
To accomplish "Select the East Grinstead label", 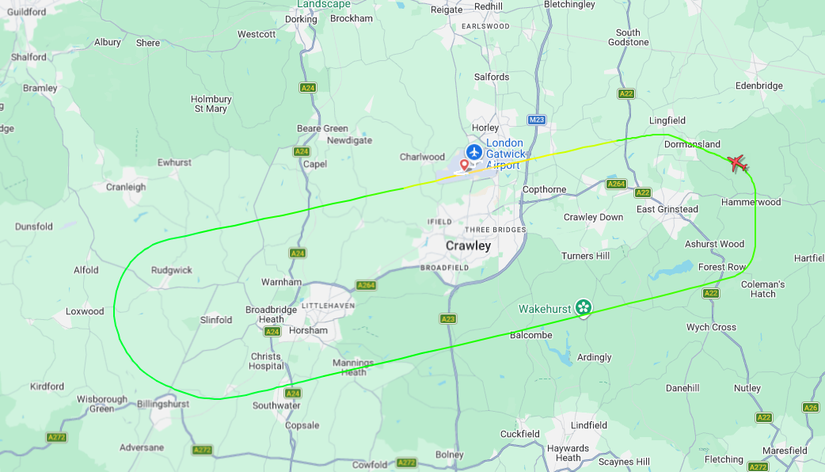I will (667, 209).
